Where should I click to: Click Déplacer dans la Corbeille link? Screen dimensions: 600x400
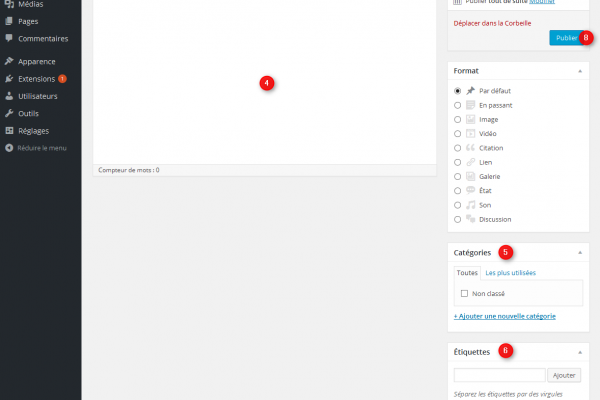[x=492, y=23]
